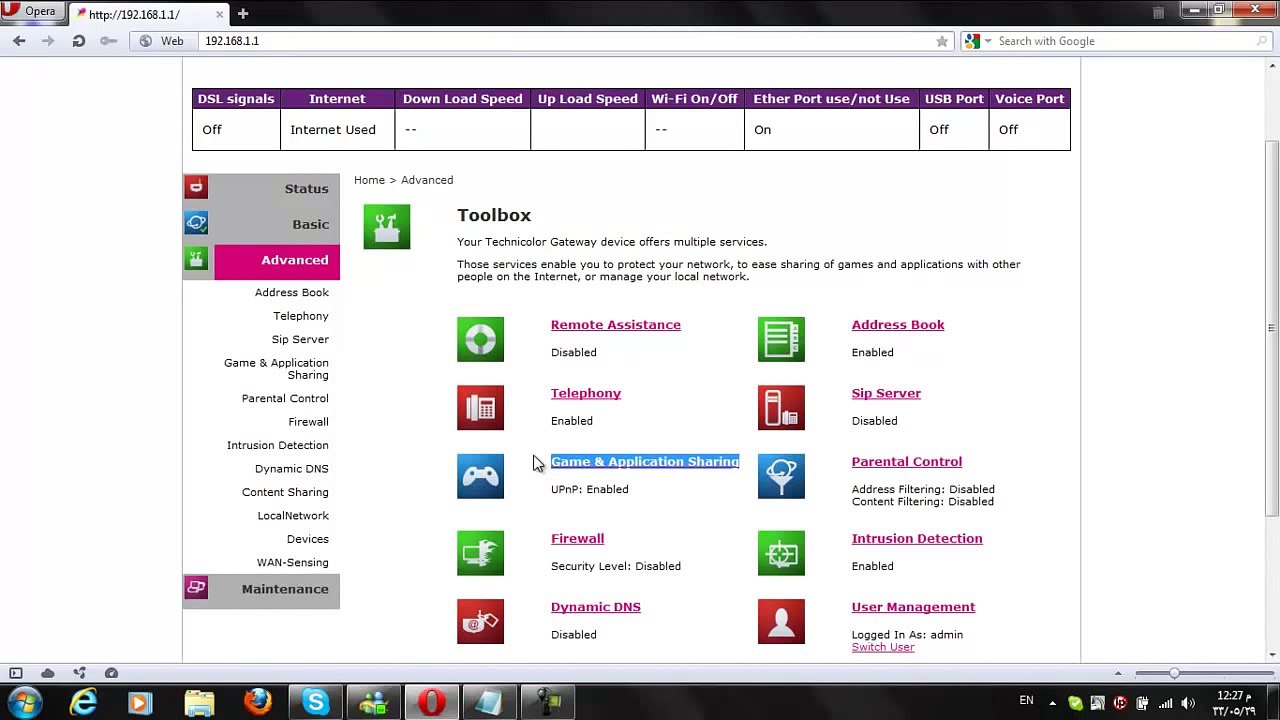Open the search engine dropdown arrow

point(988,41)
